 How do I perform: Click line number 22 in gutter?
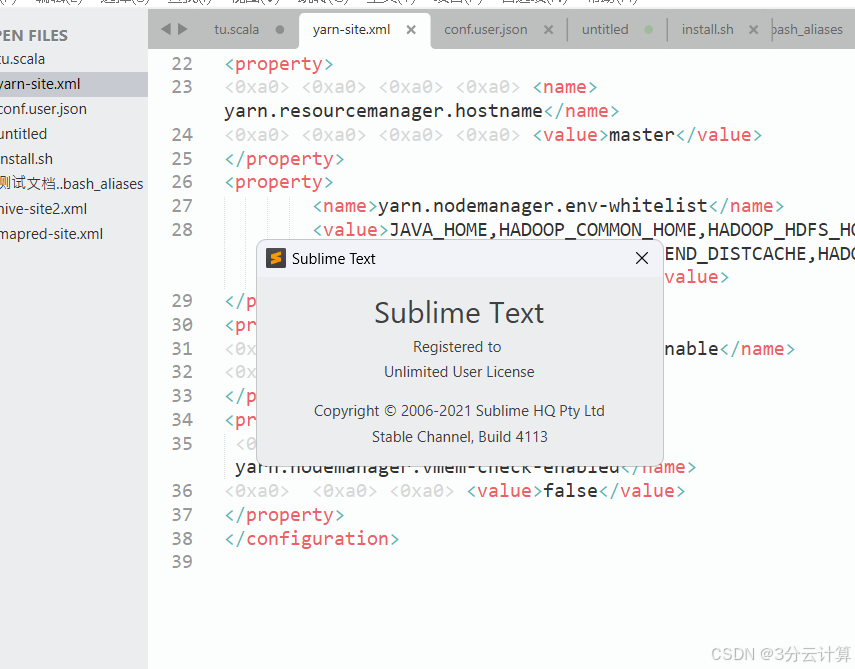[x=182, y=64]
